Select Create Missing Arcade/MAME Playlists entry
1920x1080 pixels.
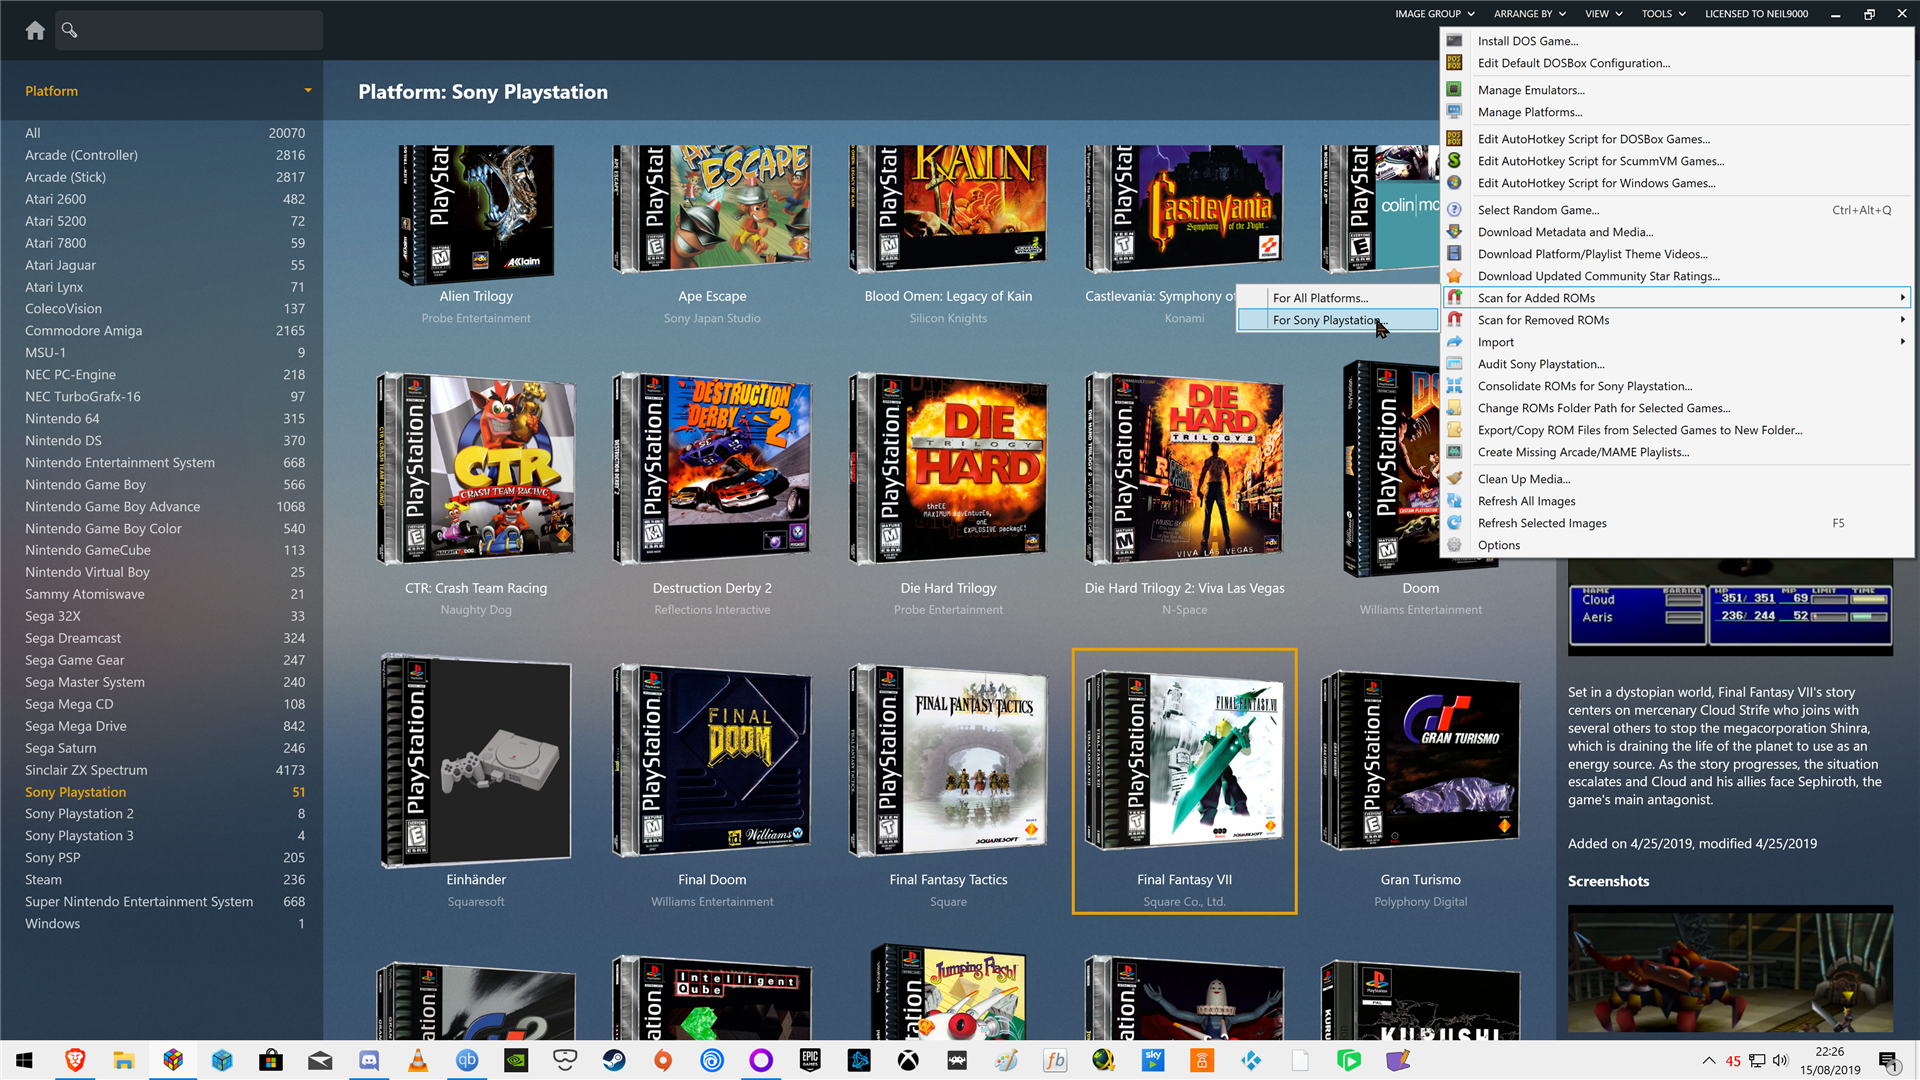pyautogui.click(x=1677, y=452)
